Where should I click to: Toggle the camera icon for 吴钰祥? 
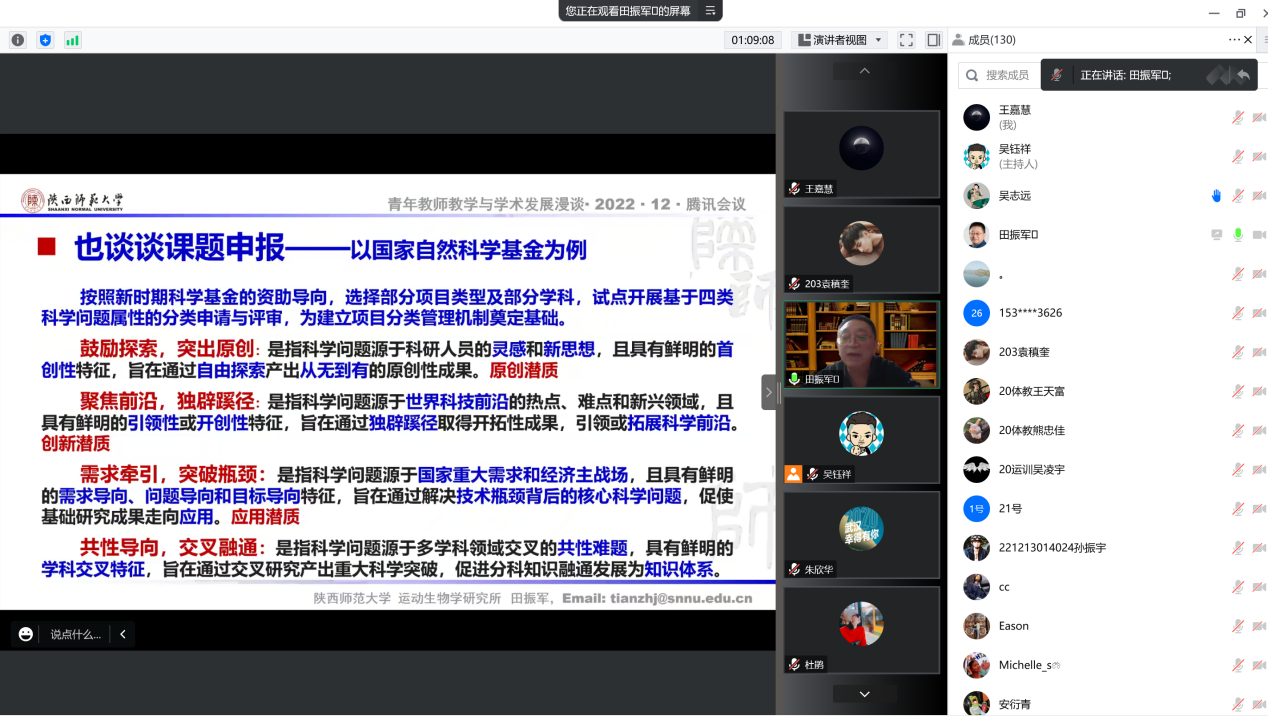(1259, 157)
